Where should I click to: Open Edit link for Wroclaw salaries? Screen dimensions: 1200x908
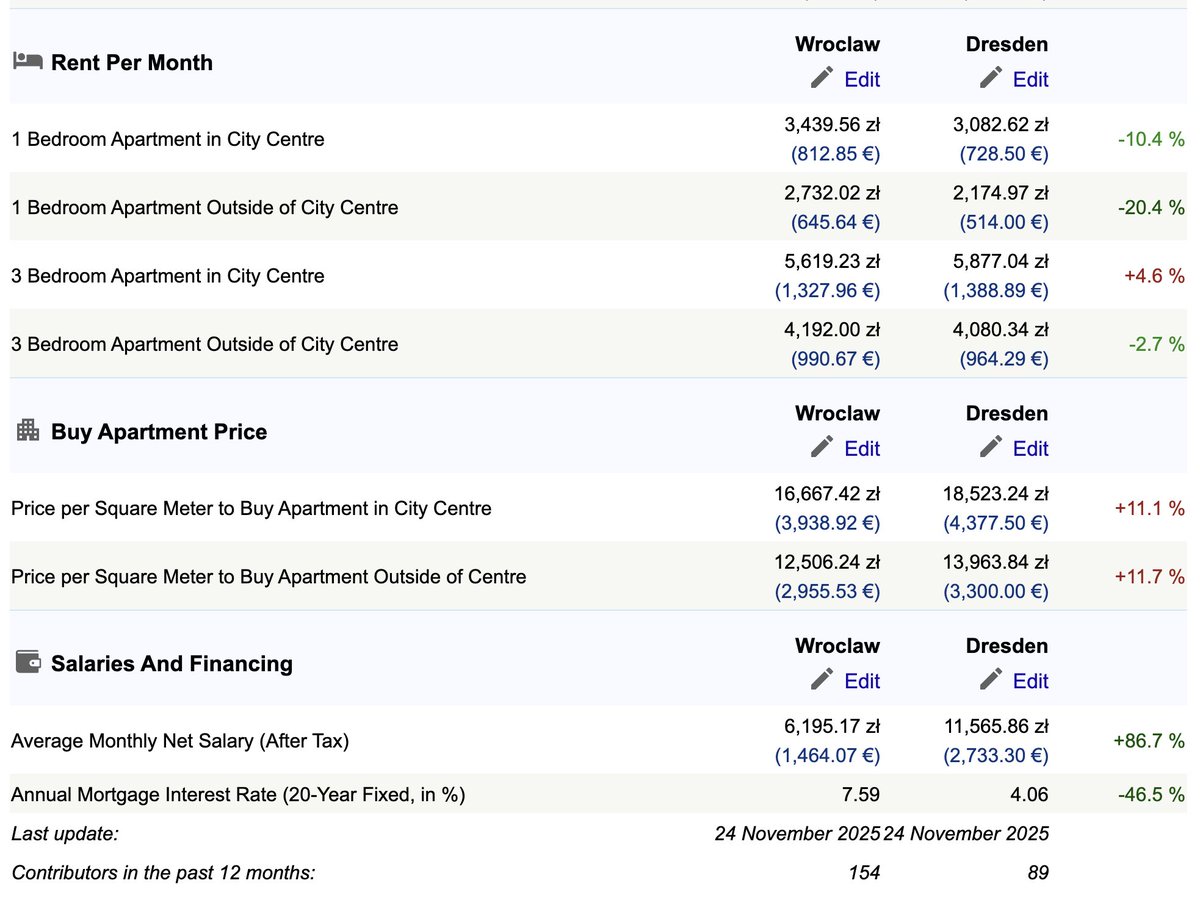862,681
